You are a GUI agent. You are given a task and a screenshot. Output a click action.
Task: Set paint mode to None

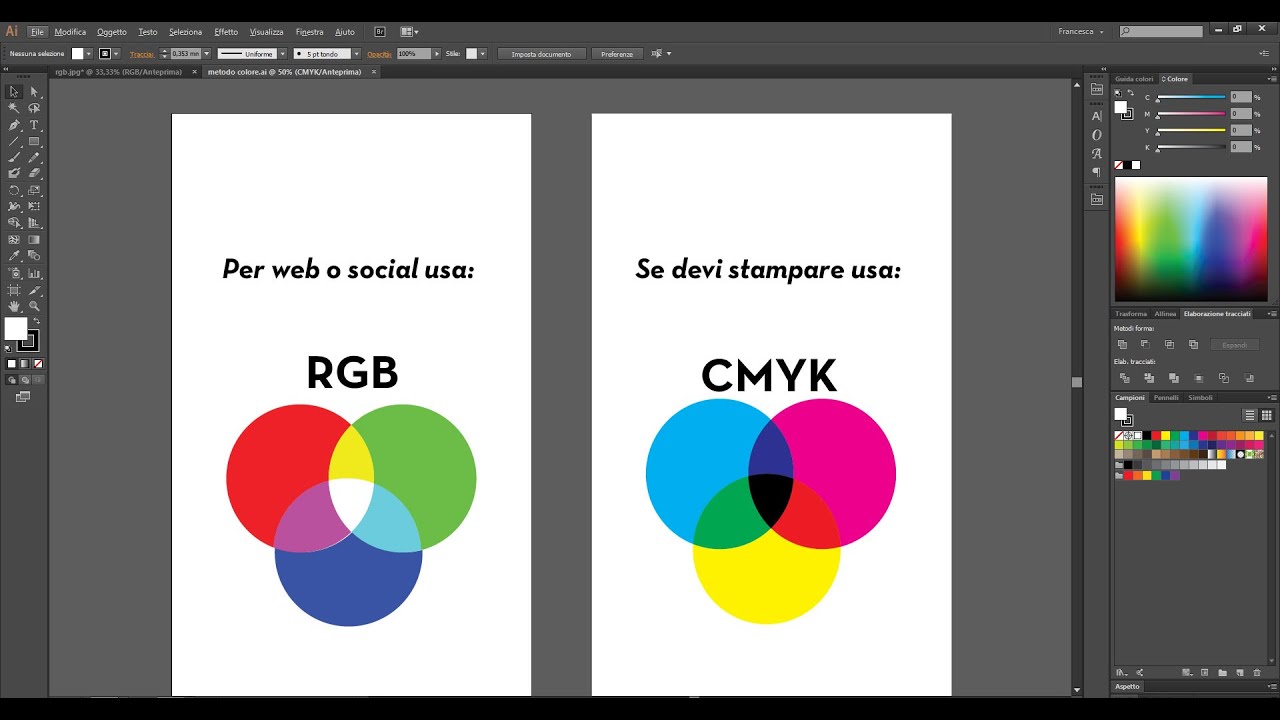37,364
